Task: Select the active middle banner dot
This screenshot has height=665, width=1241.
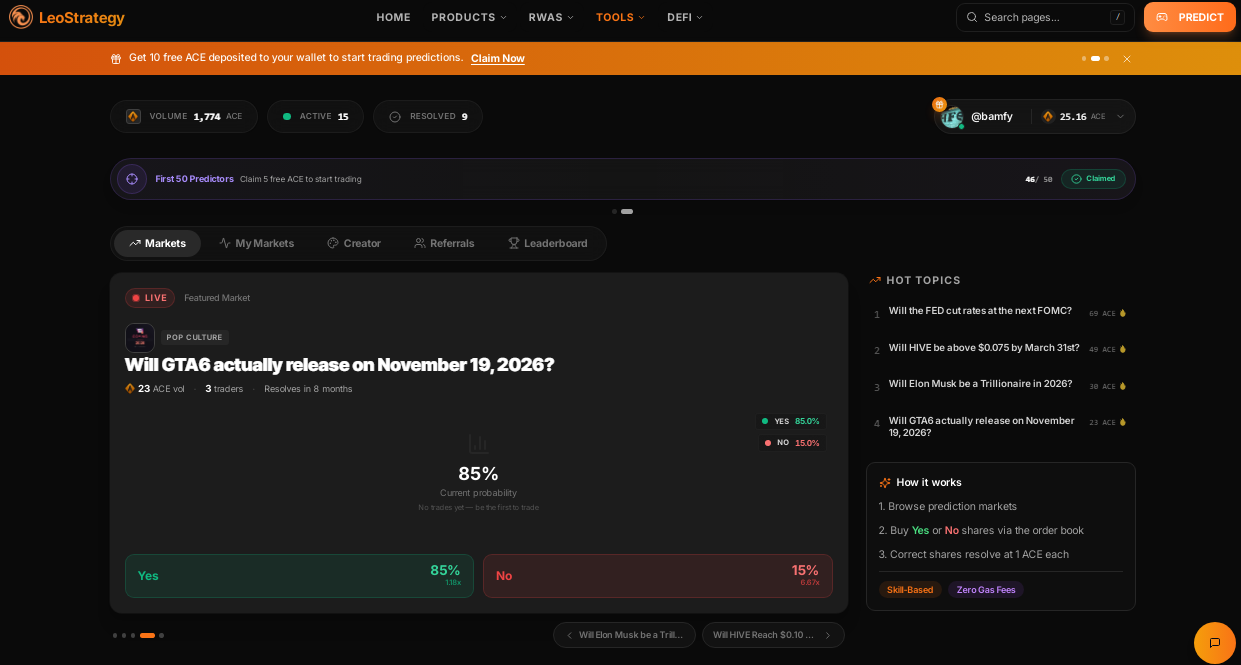Action: point(1095,59)
